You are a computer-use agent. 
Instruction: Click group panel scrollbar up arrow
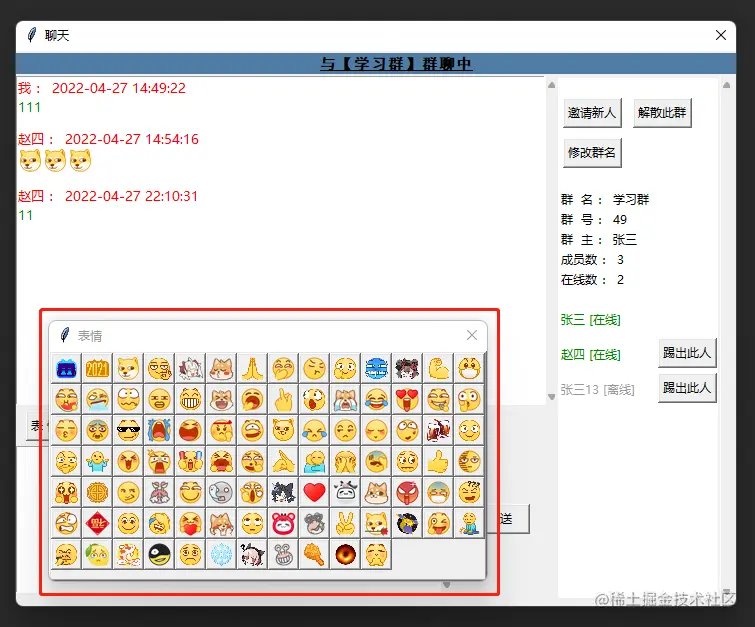point(727,85)
